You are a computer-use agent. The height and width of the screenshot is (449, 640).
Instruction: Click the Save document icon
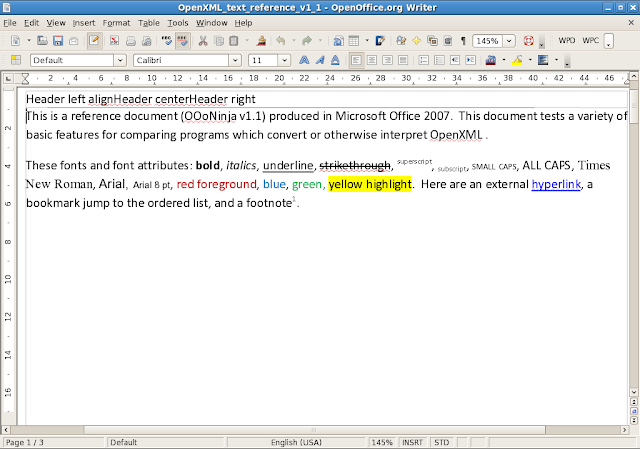pos(58,41)
